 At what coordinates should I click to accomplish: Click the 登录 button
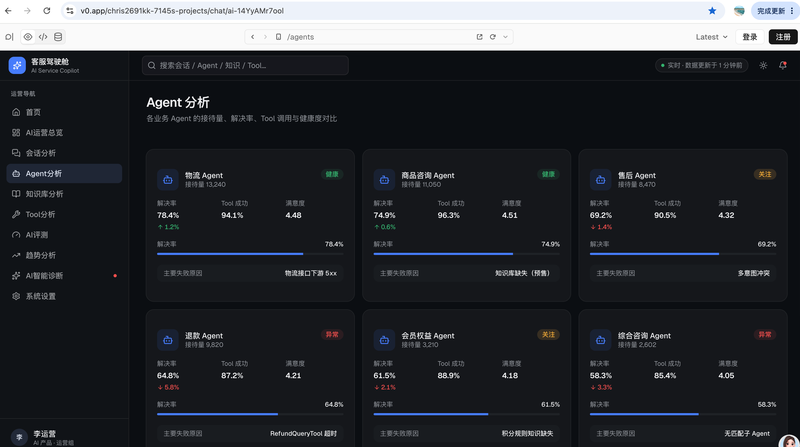749,37
